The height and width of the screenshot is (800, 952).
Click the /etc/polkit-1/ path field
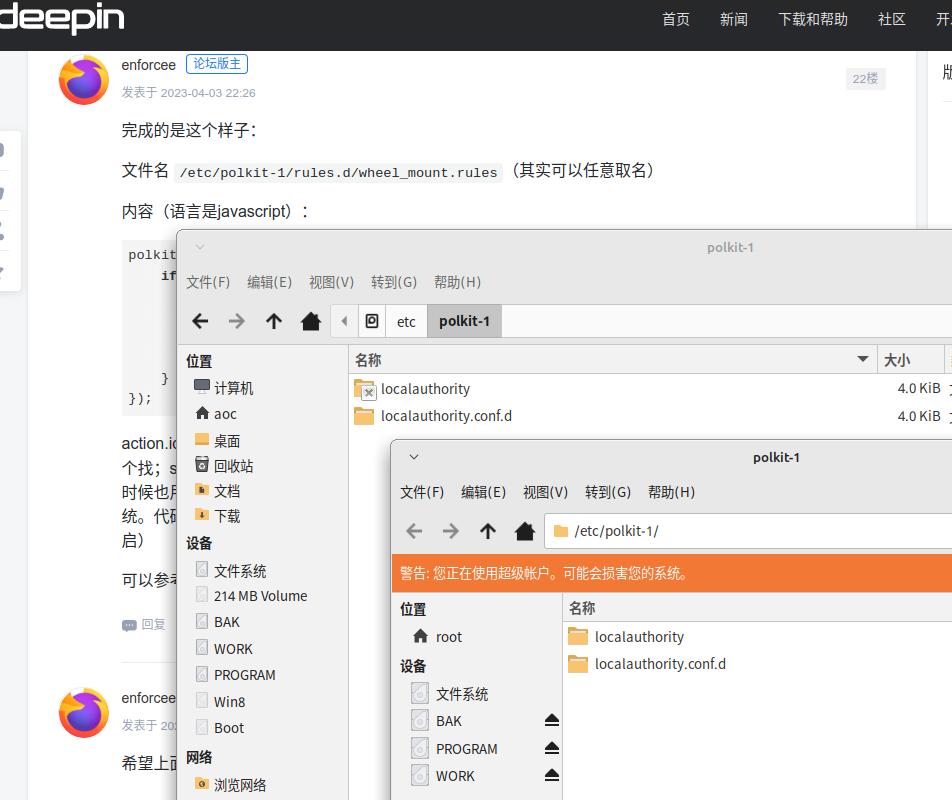click(x=748, y=531)
